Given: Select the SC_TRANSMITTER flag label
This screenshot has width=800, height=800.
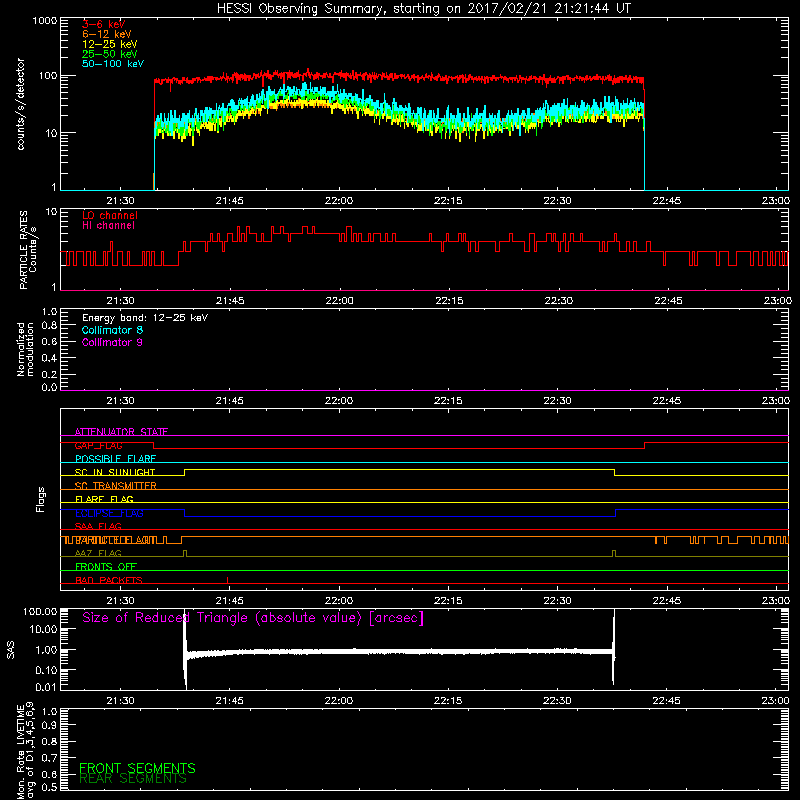Looking at the screenshot, I should point(115,485).
